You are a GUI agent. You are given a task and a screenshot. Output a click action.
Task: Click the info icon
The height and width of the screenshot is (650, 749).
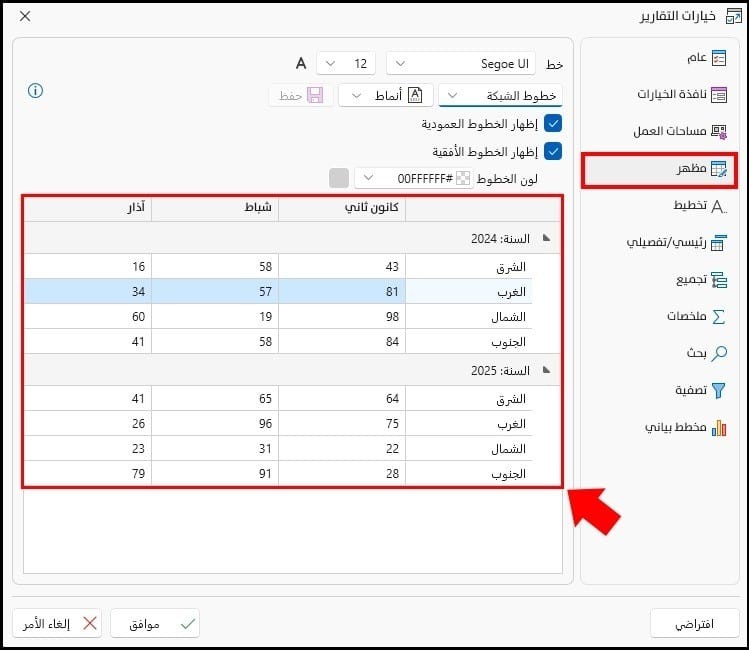[x=35, y=90]
